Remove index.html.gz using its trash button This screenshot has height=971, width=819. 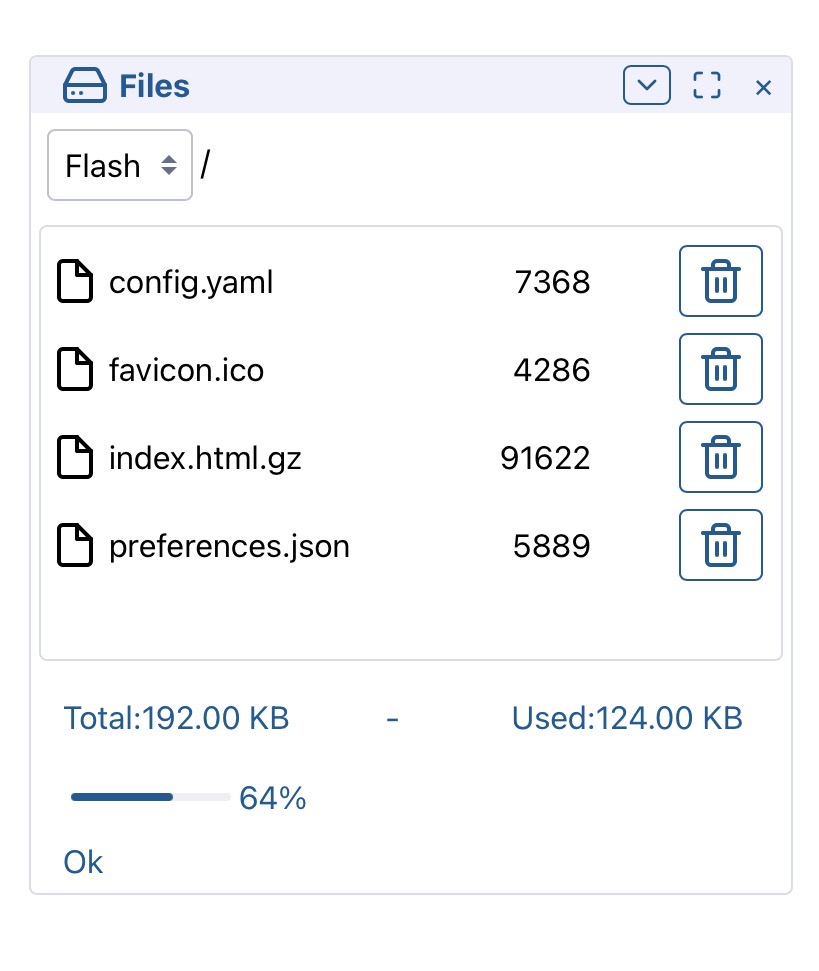tap(720, 457)
